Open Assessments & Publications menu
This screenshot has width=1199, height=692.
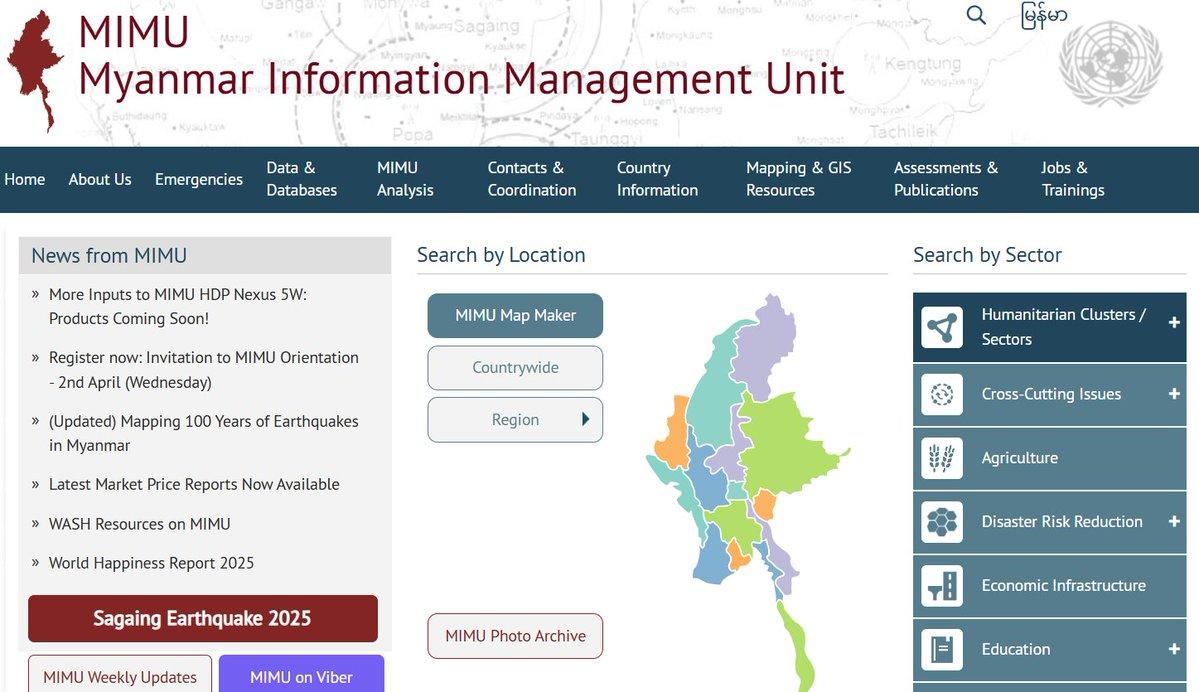(946, 179)
